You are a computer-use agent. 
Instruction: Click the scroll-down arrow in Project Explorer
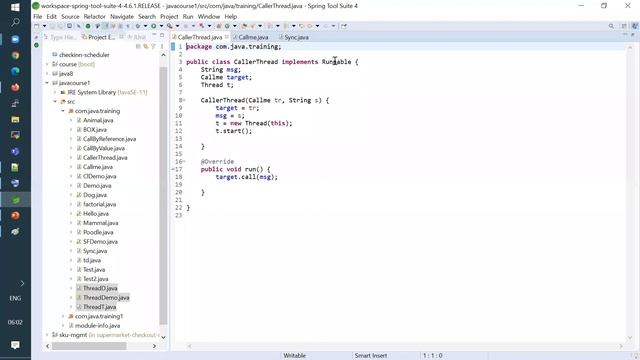click(x=163, y=337)
